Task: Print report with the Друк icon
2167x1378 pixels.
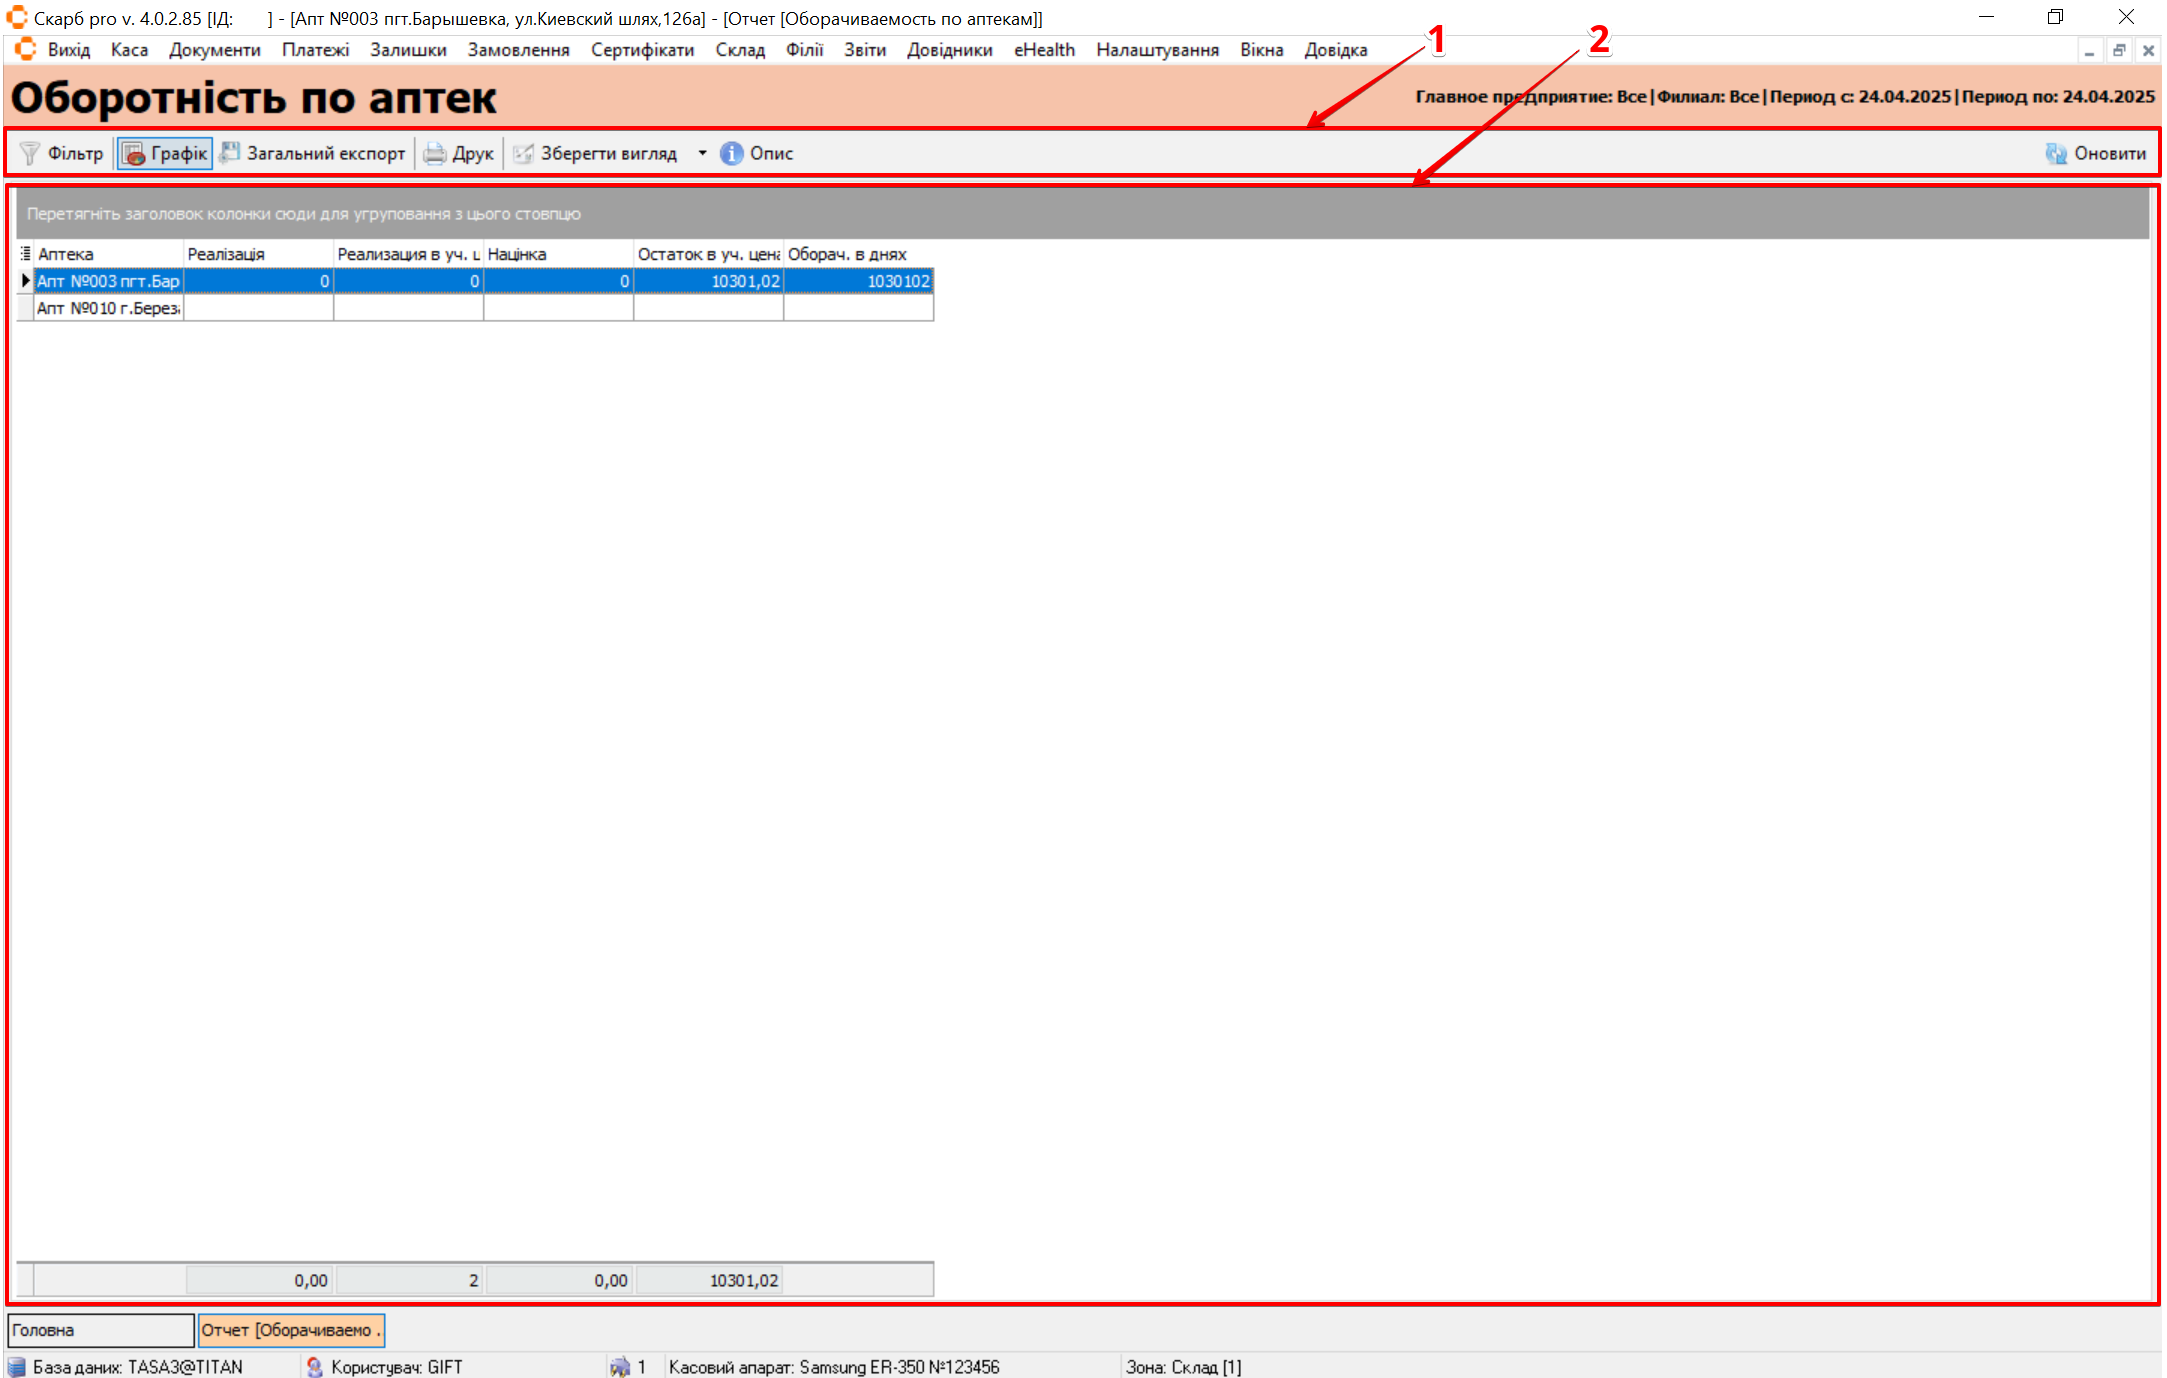Action: pos(435,153)
